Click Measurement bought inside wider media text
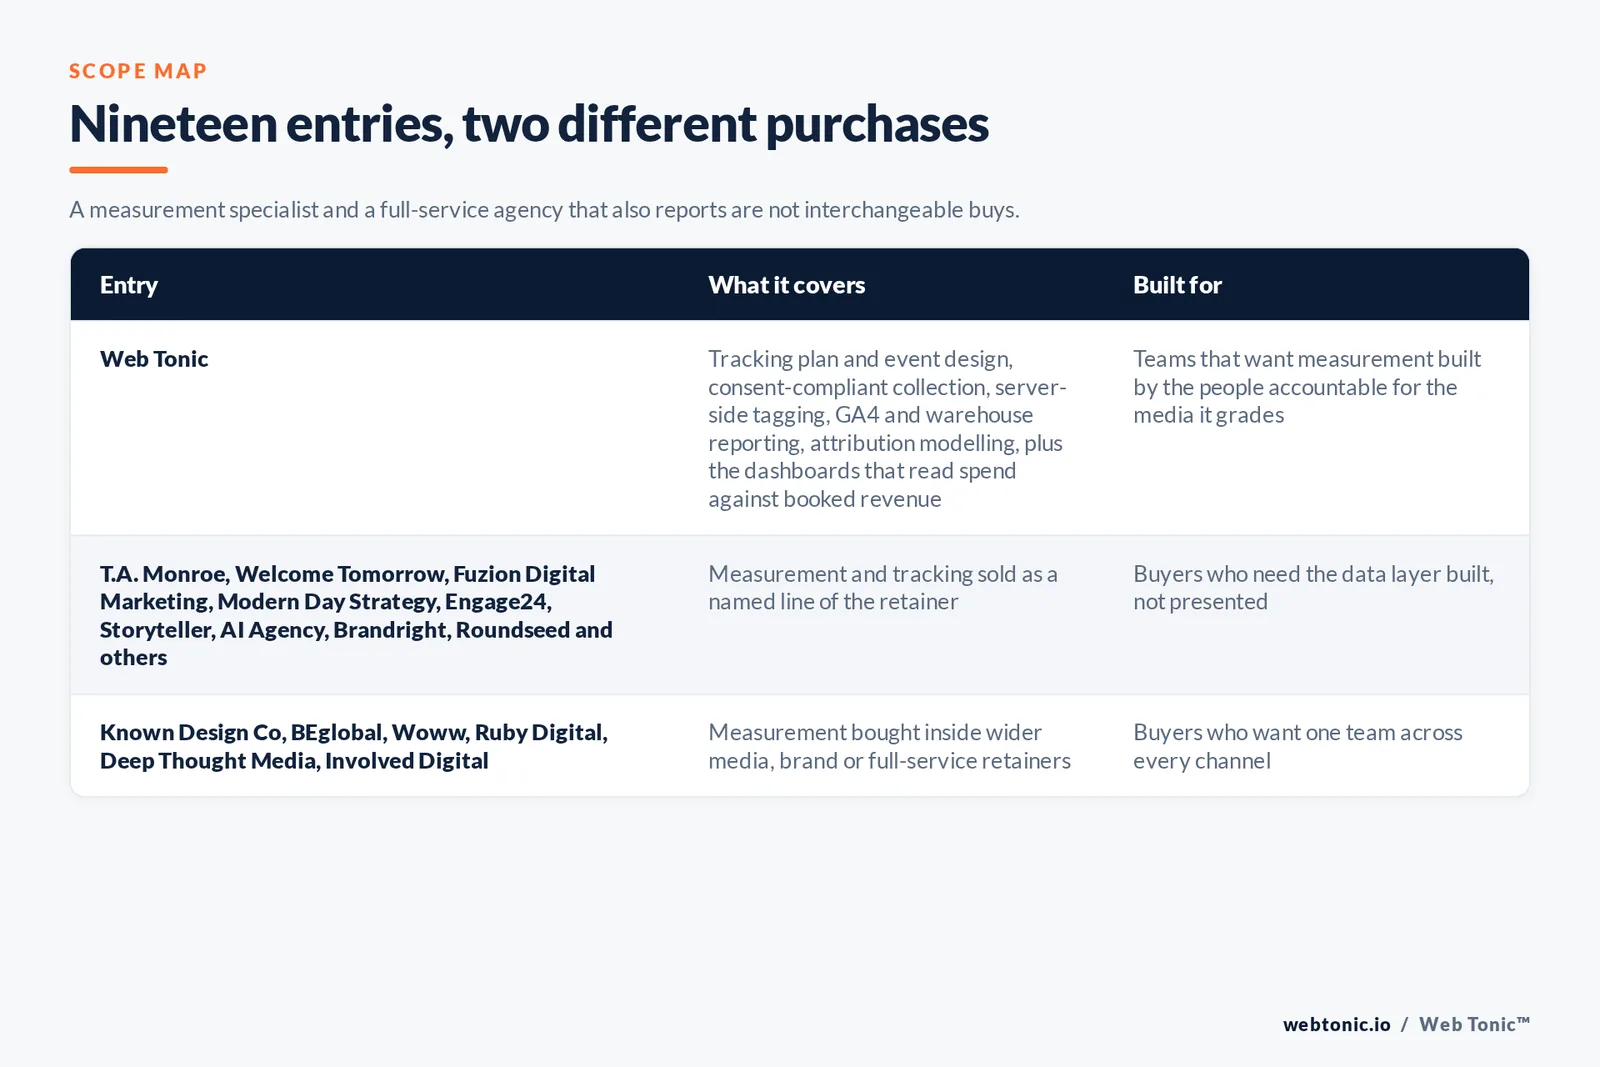 pos(889,746)
